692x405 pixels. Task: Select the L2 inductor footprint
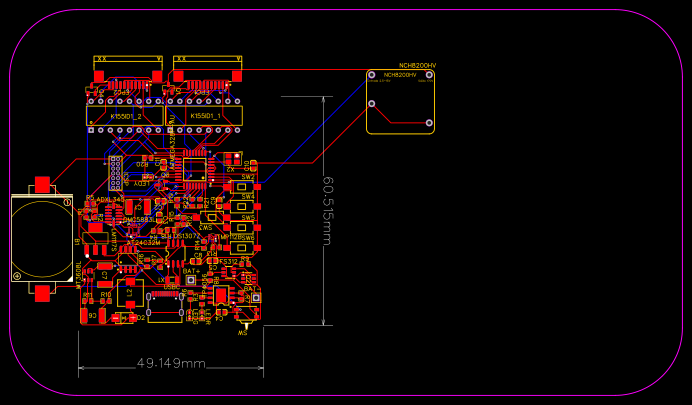tap(130, 293)
